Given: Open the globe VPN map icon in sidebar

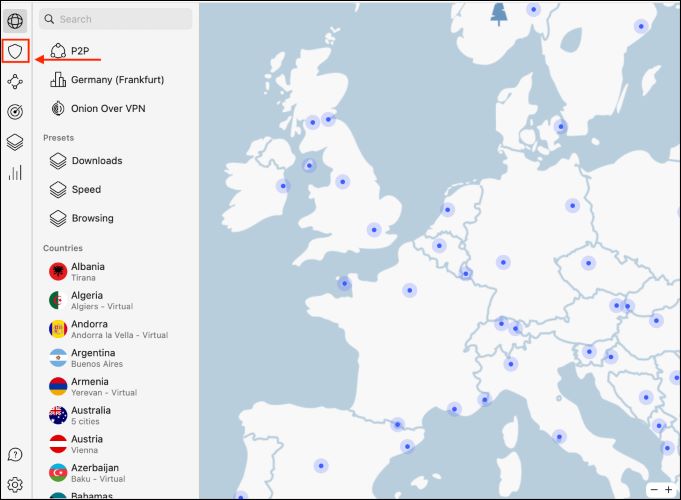Looking at the screenshot, I should coord(15,20).
